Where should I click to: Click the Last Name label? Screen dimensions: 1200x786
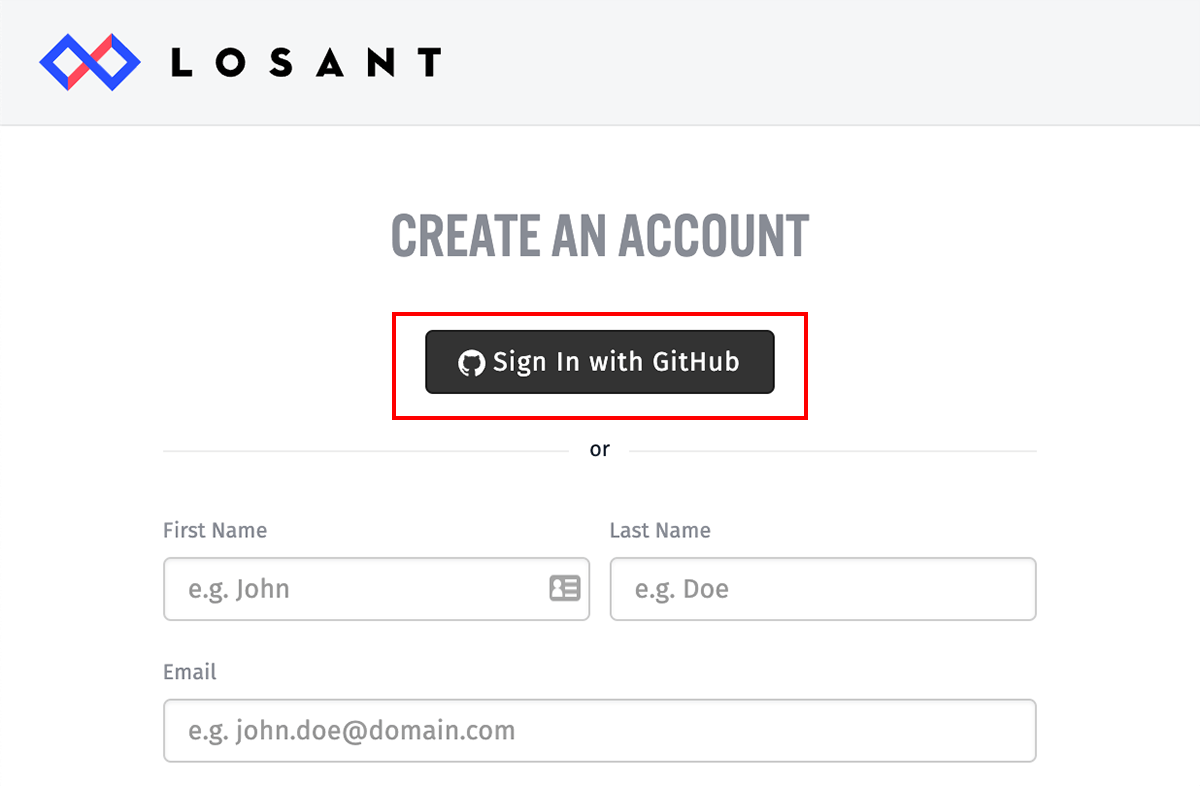pos(660,530)
